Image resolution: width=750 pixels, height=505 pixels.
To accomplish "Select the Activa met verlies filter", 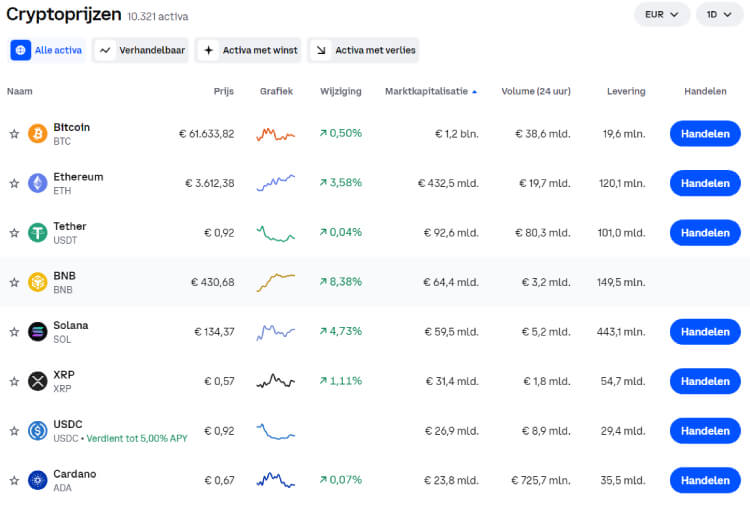I will tap(363, 50).
